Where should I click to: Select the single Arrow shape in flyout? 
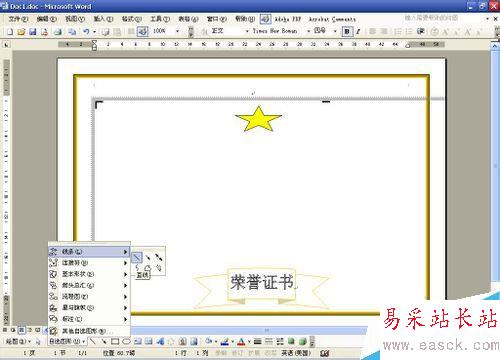click(148, 257)
